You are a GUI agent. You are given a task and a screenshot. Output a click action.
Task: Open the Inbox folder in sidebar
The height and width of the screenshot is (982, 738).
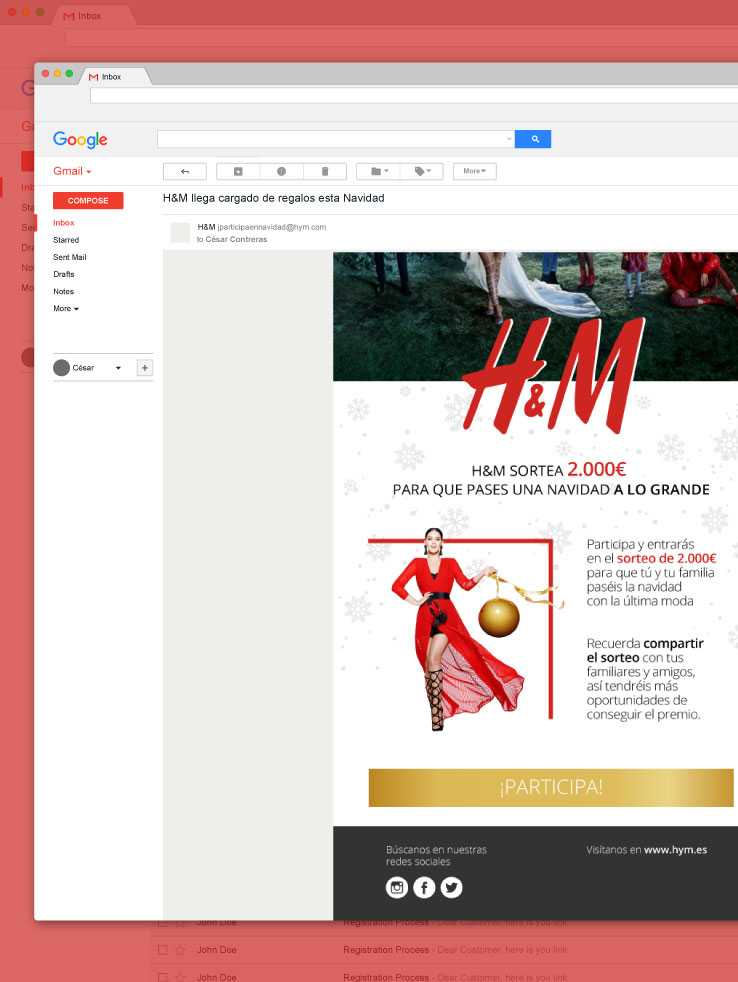[x=63, y=223]
